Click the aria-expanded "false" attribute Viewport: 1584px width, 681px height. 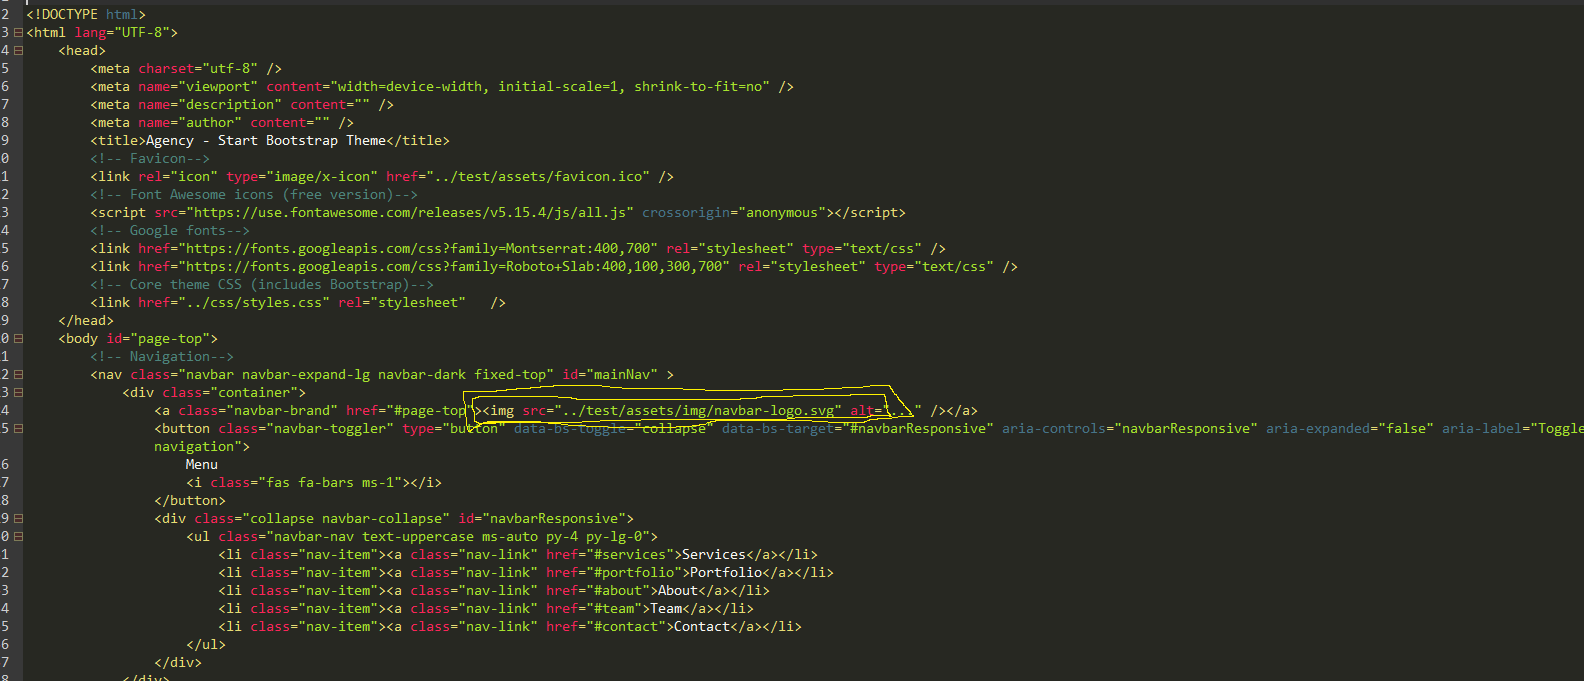(x=1350, y=429)
